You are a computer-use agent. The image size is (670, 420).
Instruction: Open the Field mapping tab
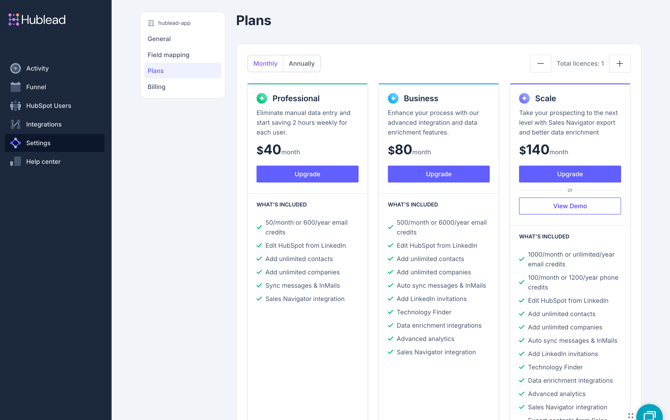pos(168,55)
